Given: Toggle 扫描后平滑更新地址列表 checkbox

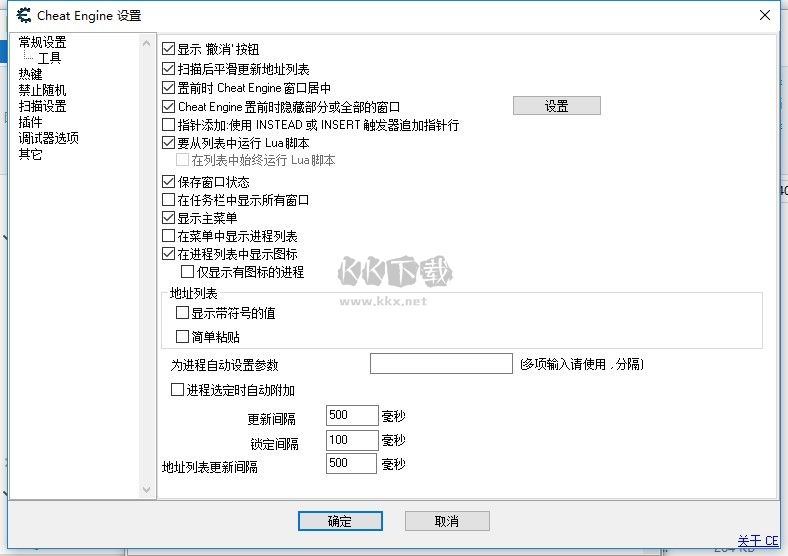Looking at the screenshot, I should pyautogui.click(x=168, y=69).
